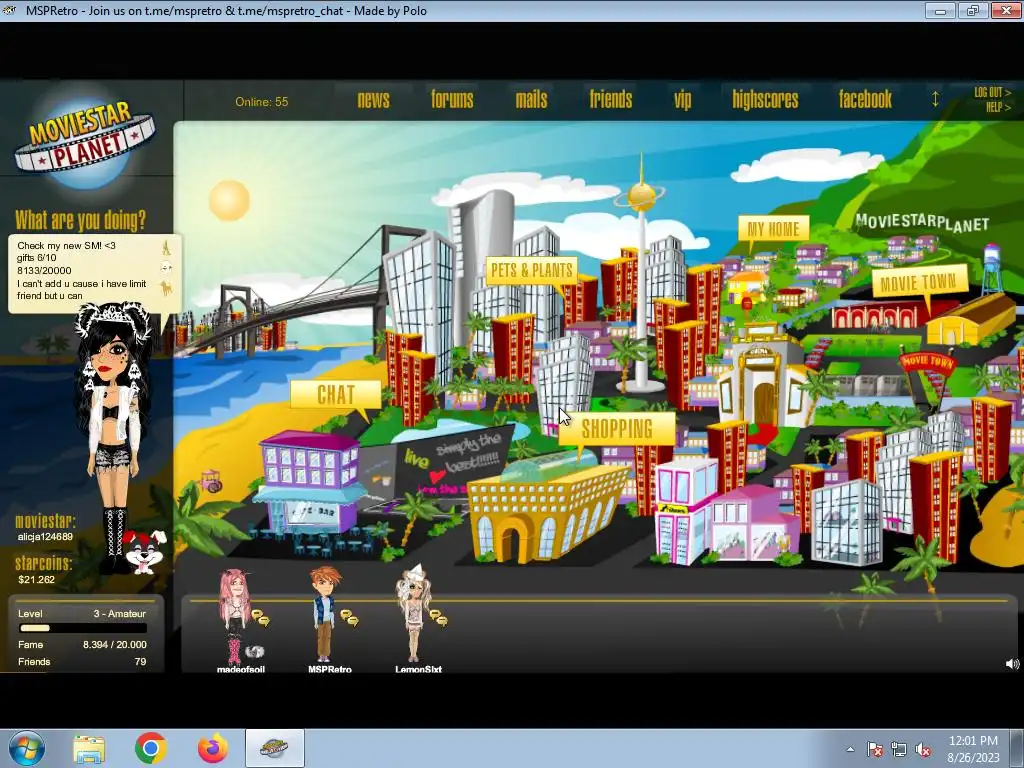
Task: Open the vip page
Action: 682,100
